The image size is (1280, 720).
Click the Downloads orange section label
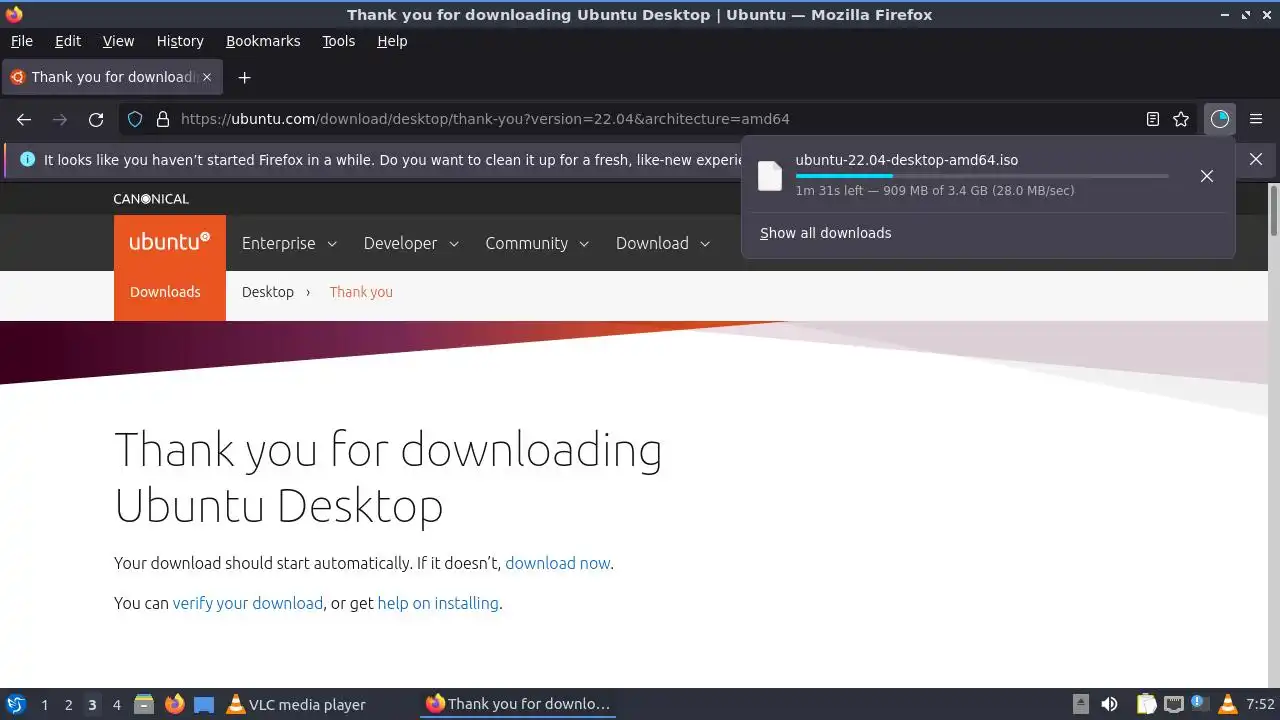coord(165,292)
